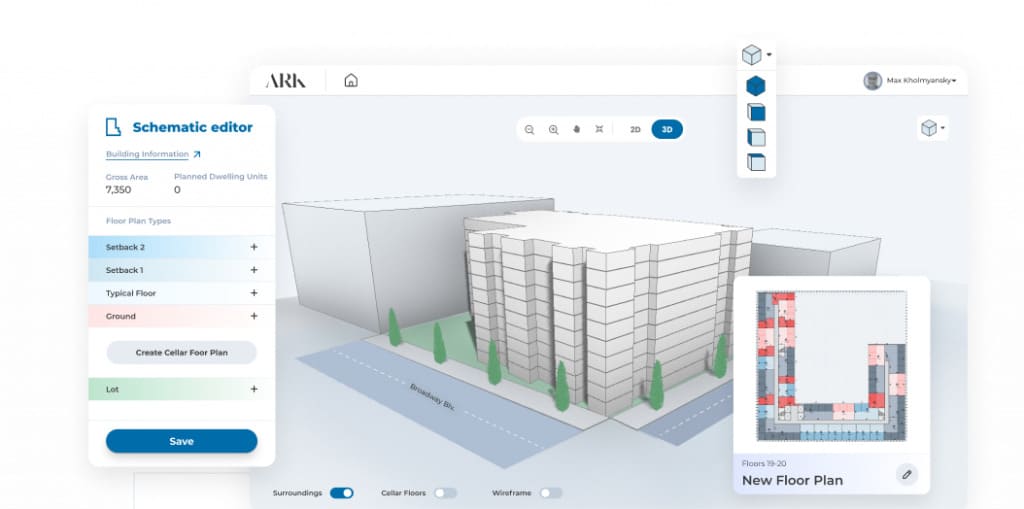Select the Lot row label
Viewport: 1024px width, 509px height.
112,389
